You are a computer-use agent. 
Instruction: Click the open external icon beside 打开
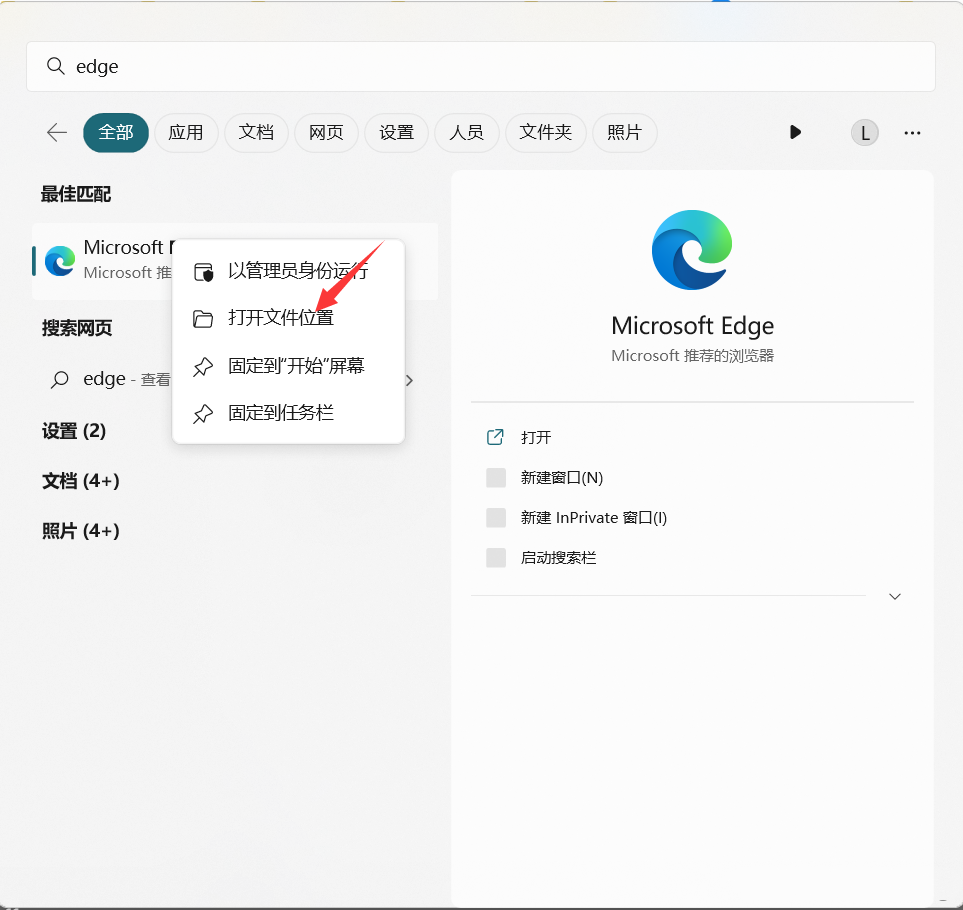click(495, 437)
